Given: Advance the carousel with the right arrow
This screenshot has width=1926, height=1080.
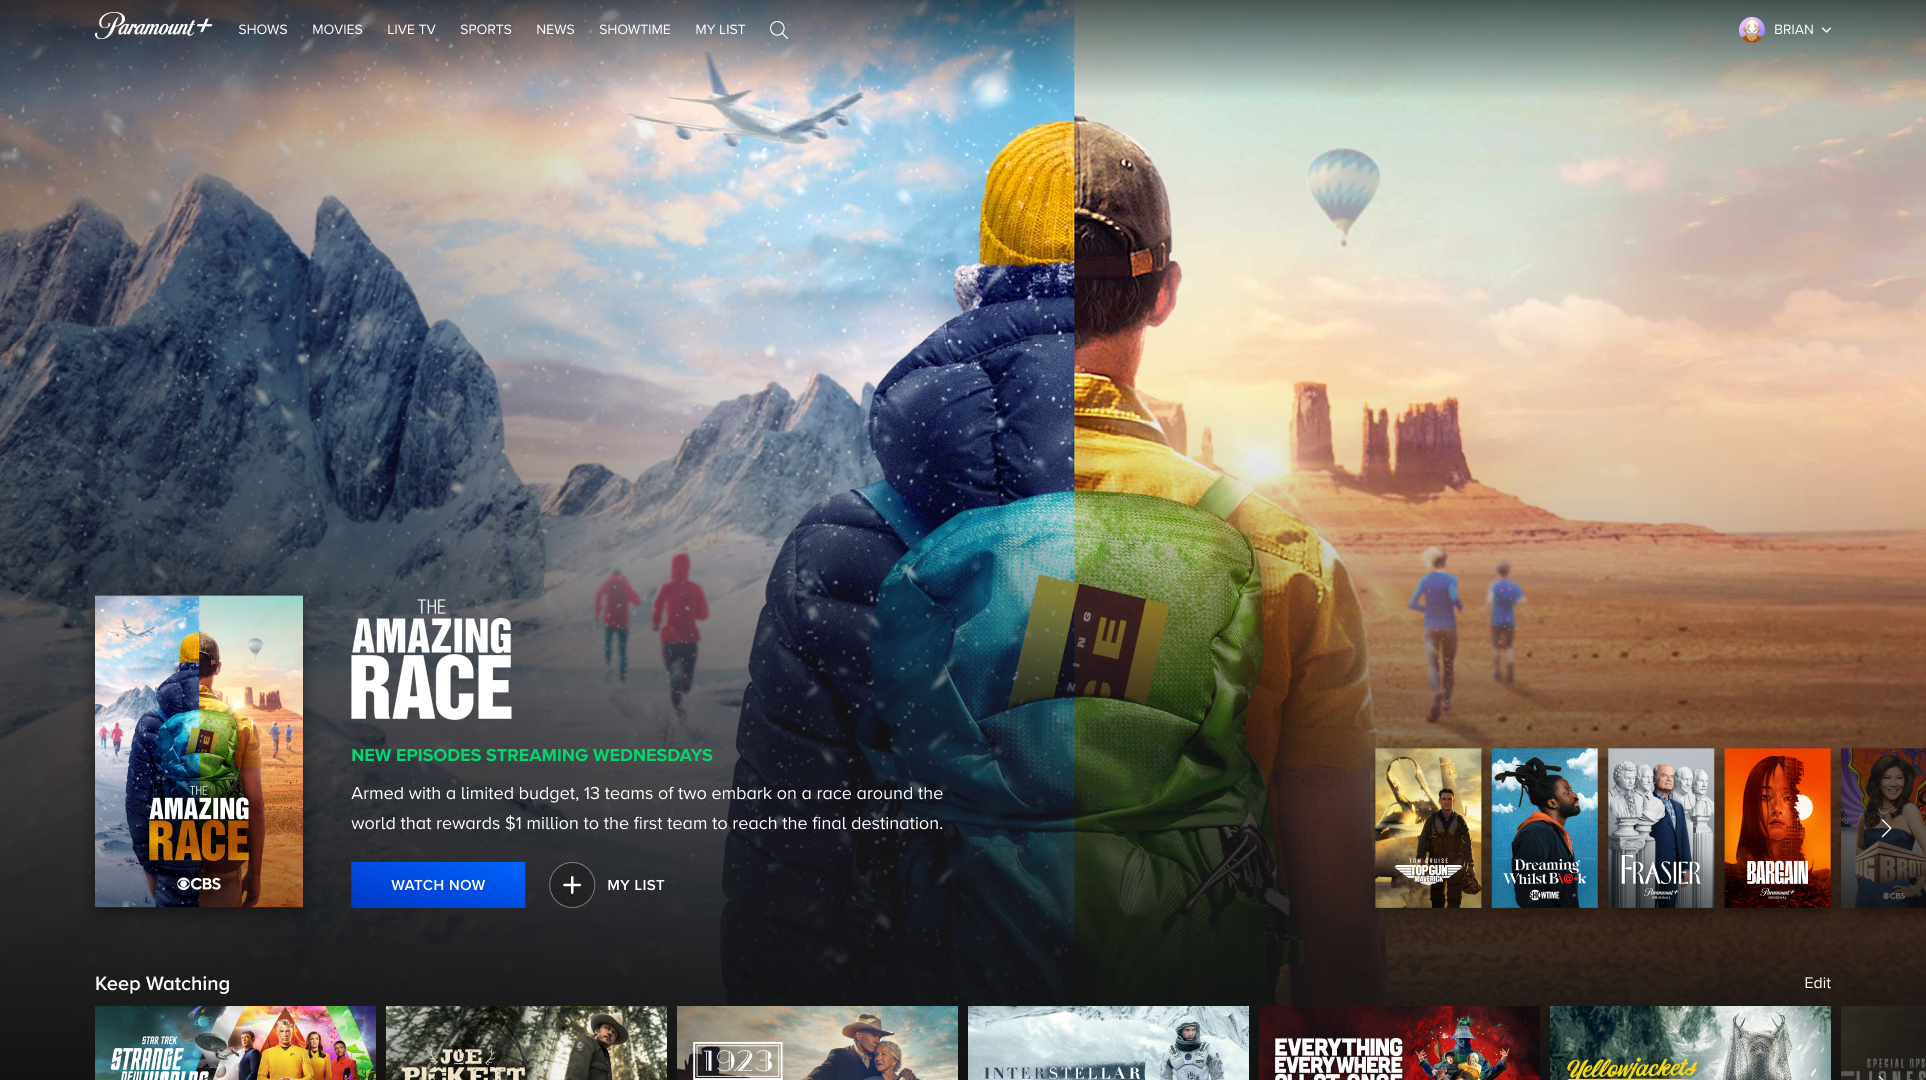Looking at the screenshot, I should [1885, 828].
